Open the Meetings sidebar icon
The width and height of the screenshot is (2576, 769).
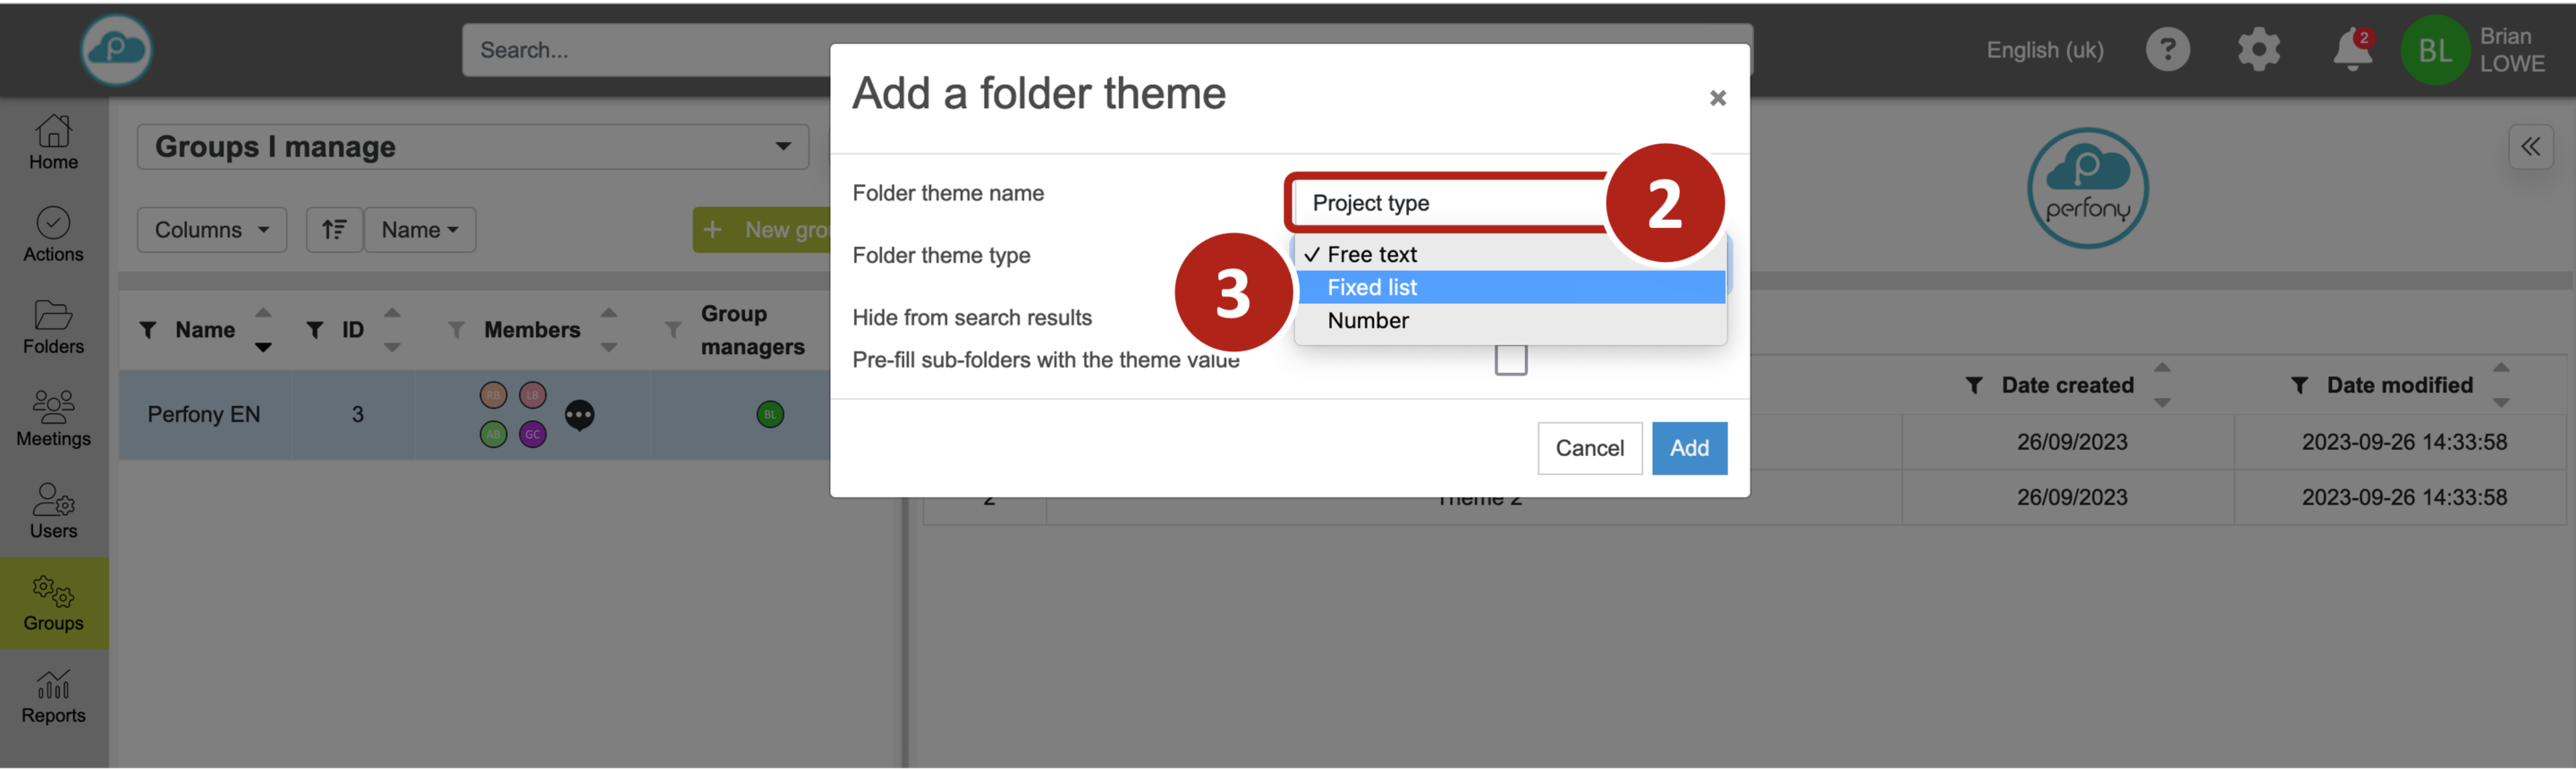pos(53,419)
